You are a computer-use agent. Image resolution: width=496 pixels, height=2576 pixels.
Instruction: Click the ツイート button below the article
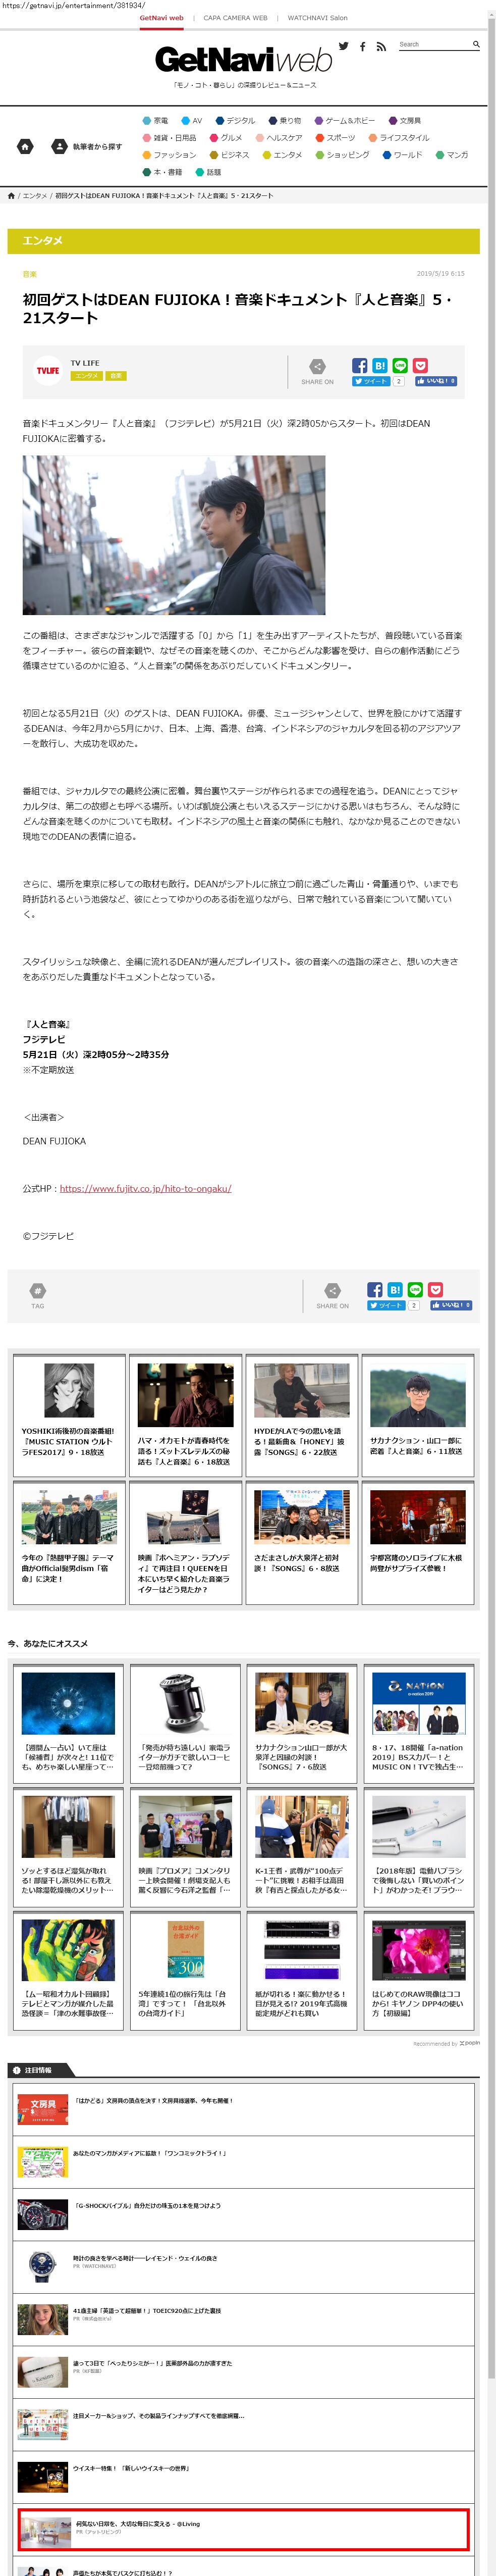coord(386,1305)
